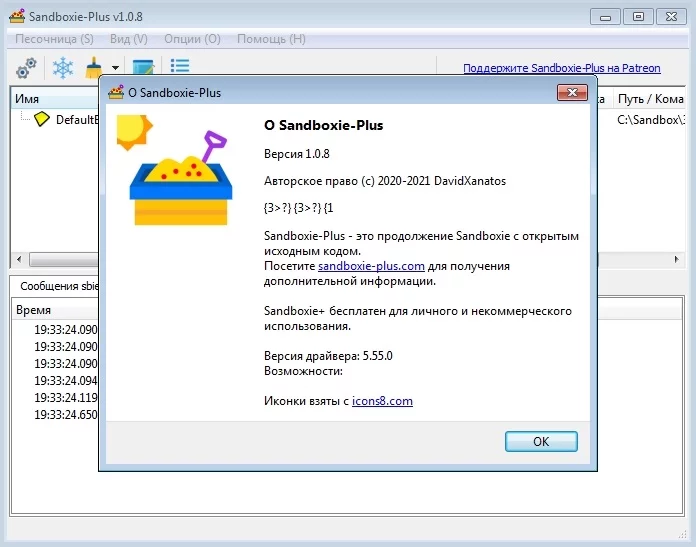696x547 pixels.
Task: Click the broom cleanup icon
Action: 94,68
